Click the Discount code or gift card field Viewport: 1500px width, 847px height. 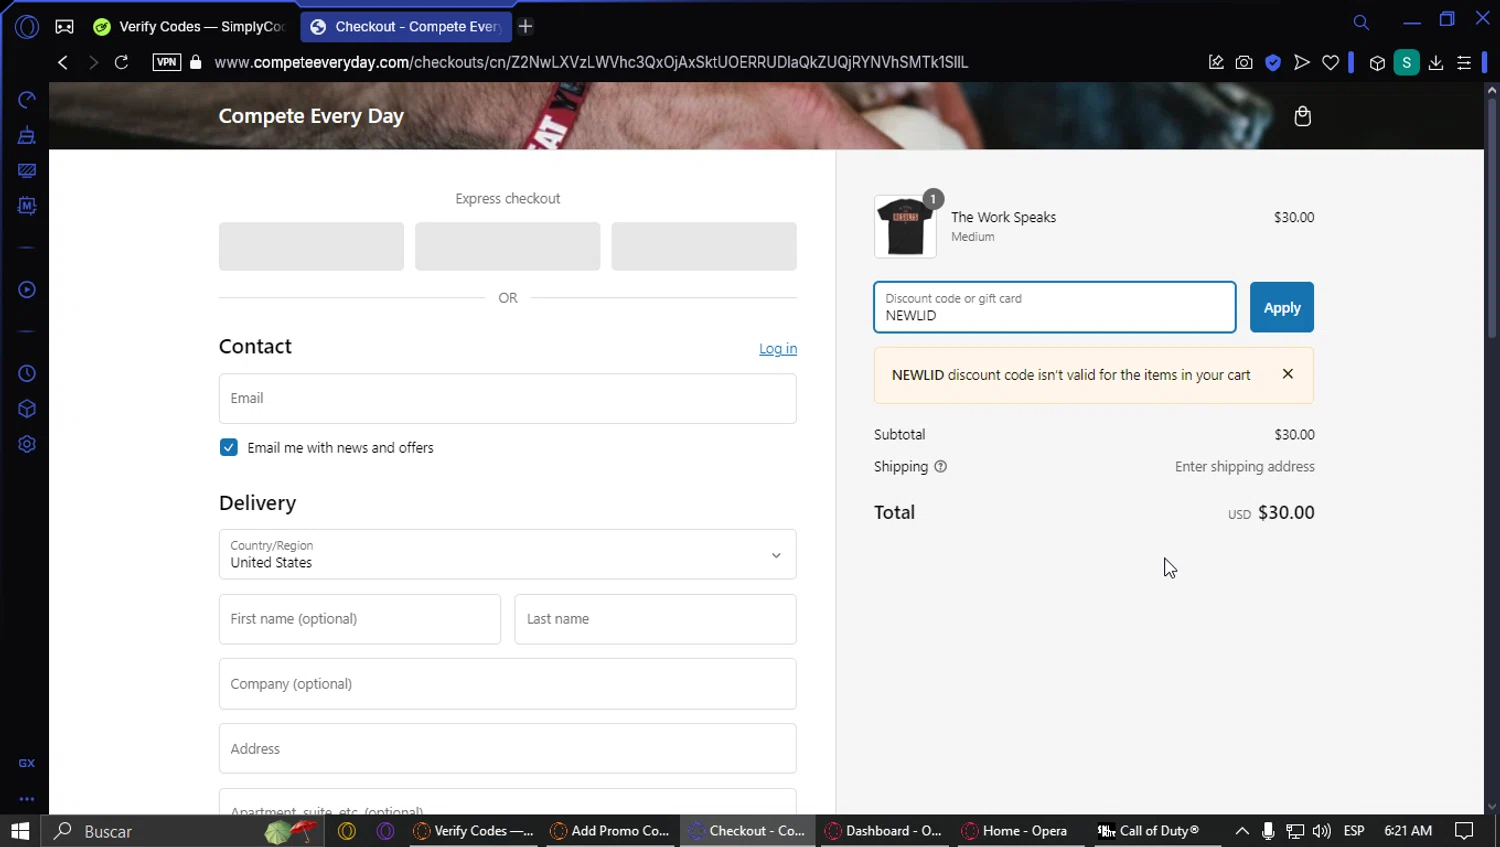point(1055,307)
